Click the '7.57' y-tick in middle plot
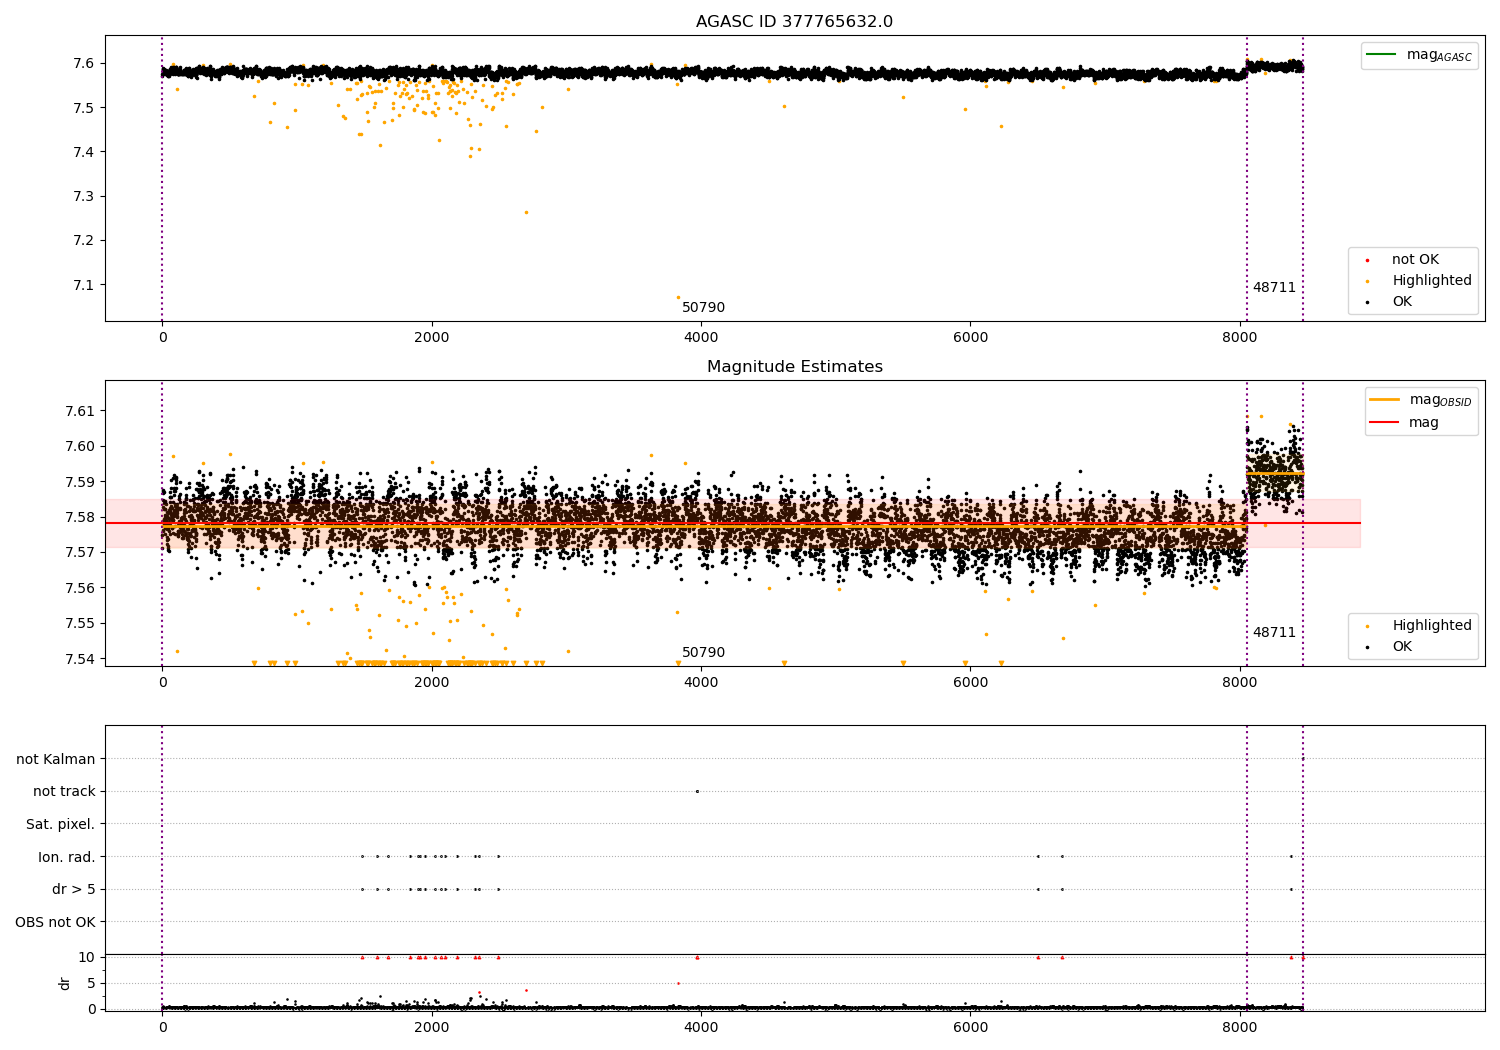Image resolution: width=1500 pixels, height=1050 pixels. tap(81, 552)
